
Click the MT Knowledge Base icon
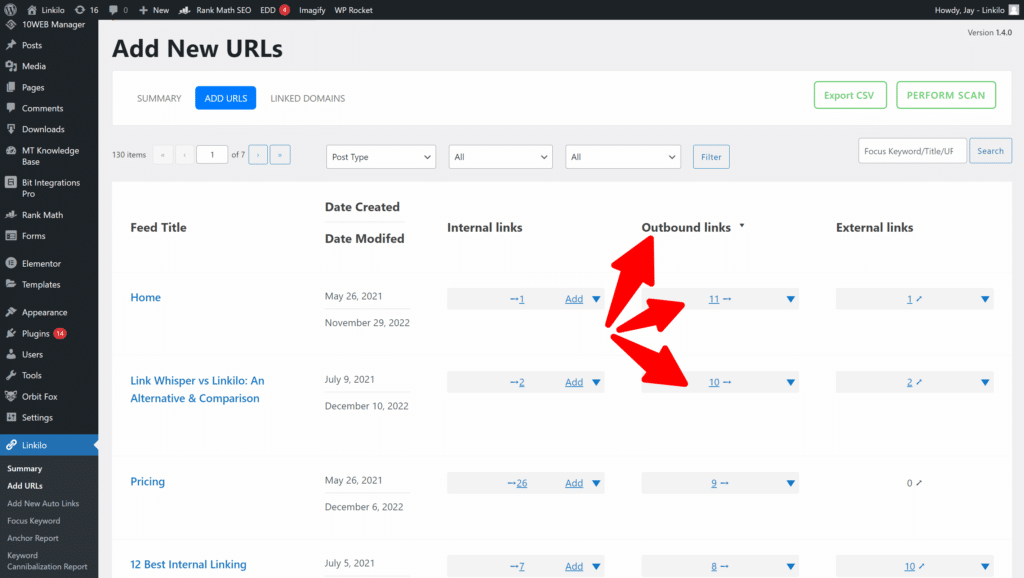11,150
